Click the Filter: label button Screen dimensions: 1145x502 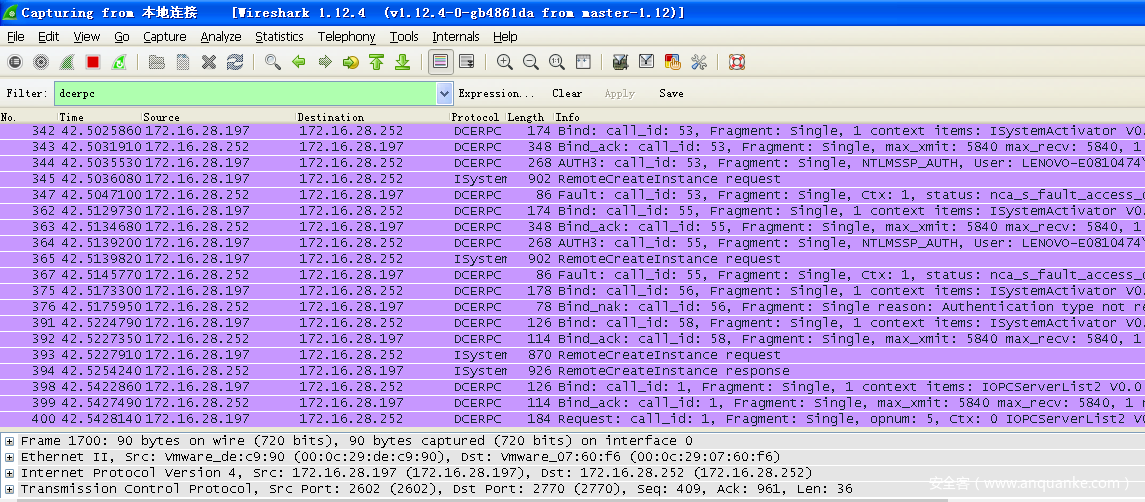[26, 94]
